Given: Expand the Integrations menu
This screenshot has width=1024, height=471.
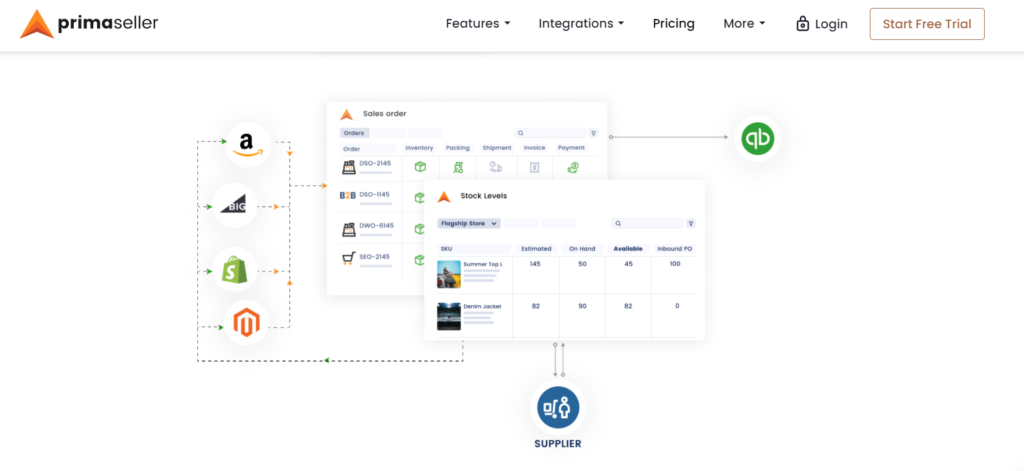Looking at the screenshot, I should [581, 24].
